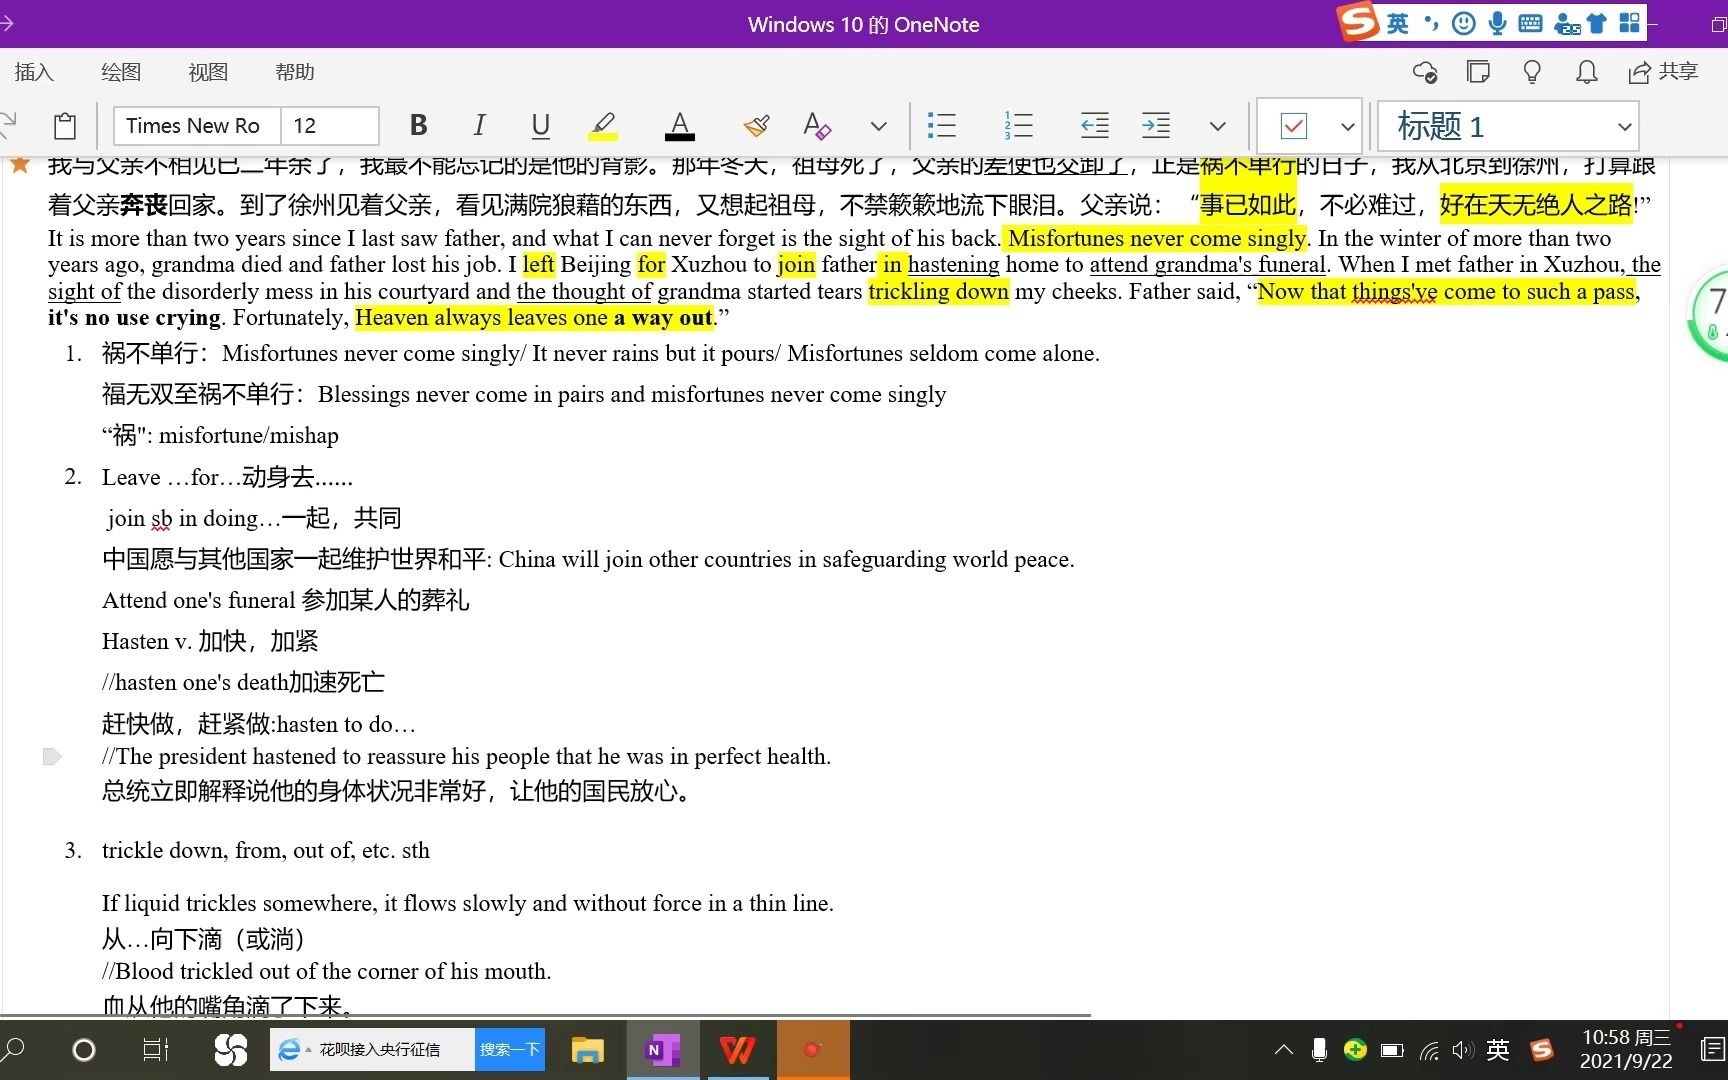Switch Sogou input language 英 toggle
Screen dimensions: 1728x1080
point(1398,23)
